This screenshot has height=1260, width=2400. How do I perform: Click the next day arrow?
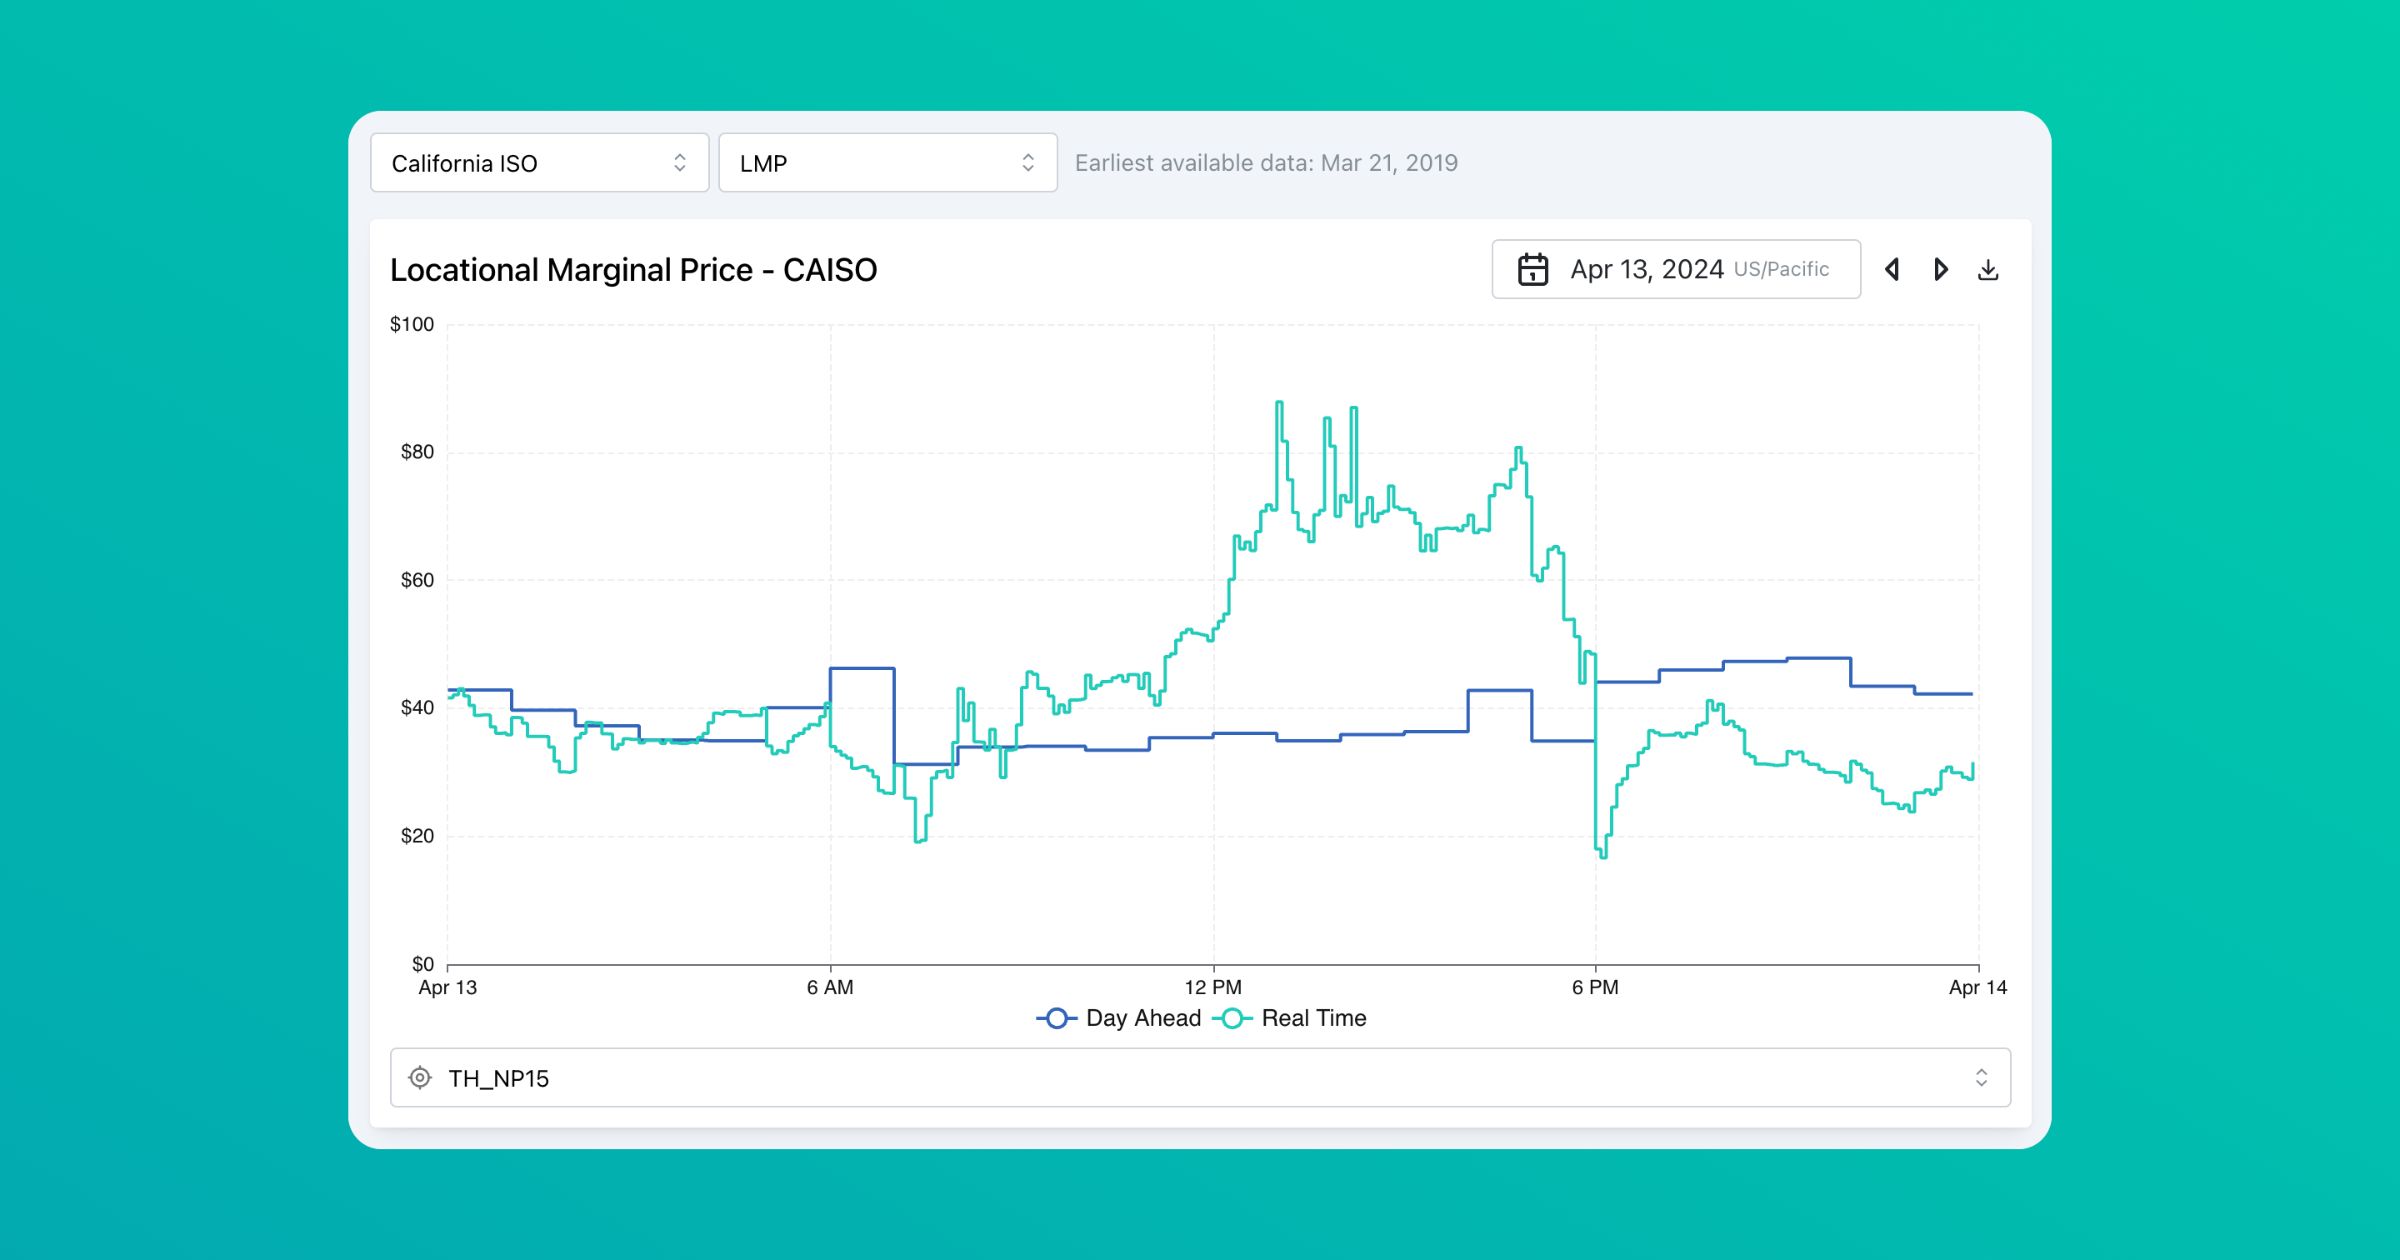pyautogui.click(x=1941, y=268)
